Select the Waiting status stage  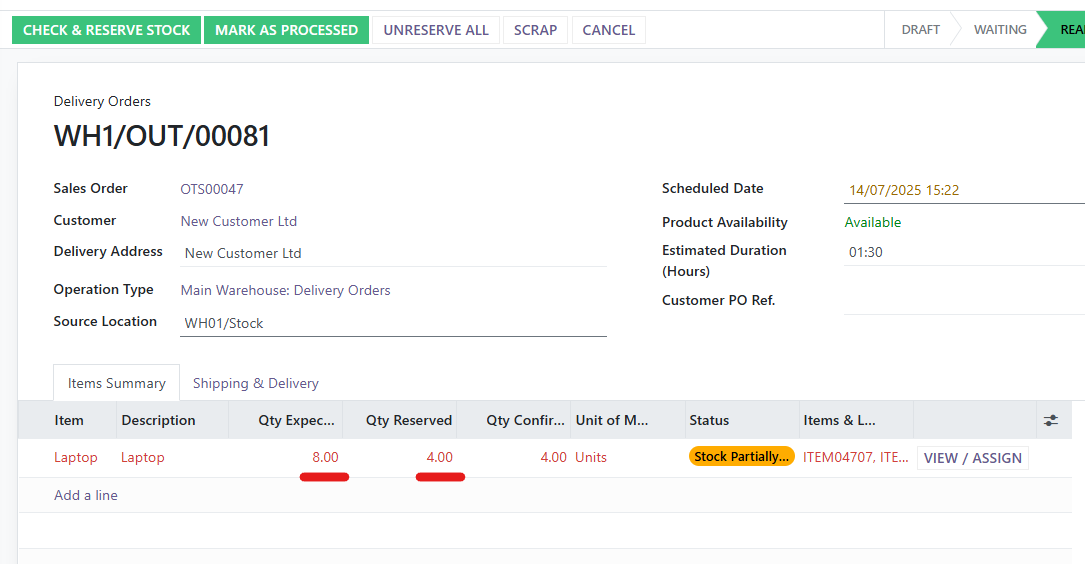click(x=1000, y=30)
